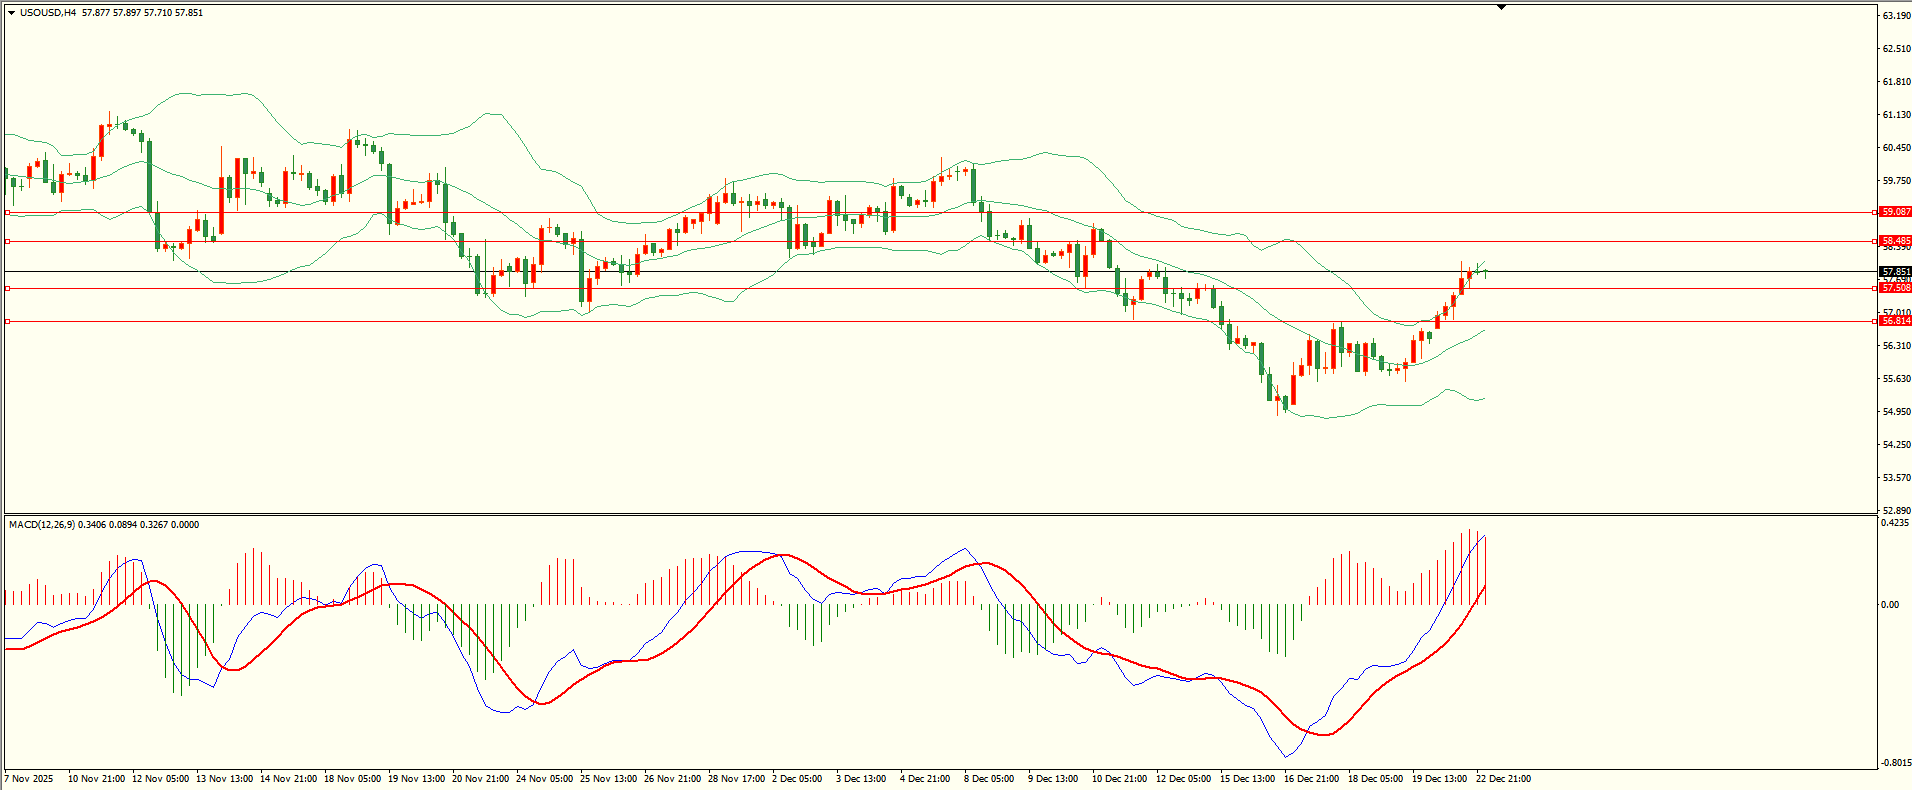The width and height of the screenshot is (1912, 790).
Task: Click the 7 Nov 2025 date label
Action: pos(29,779)
